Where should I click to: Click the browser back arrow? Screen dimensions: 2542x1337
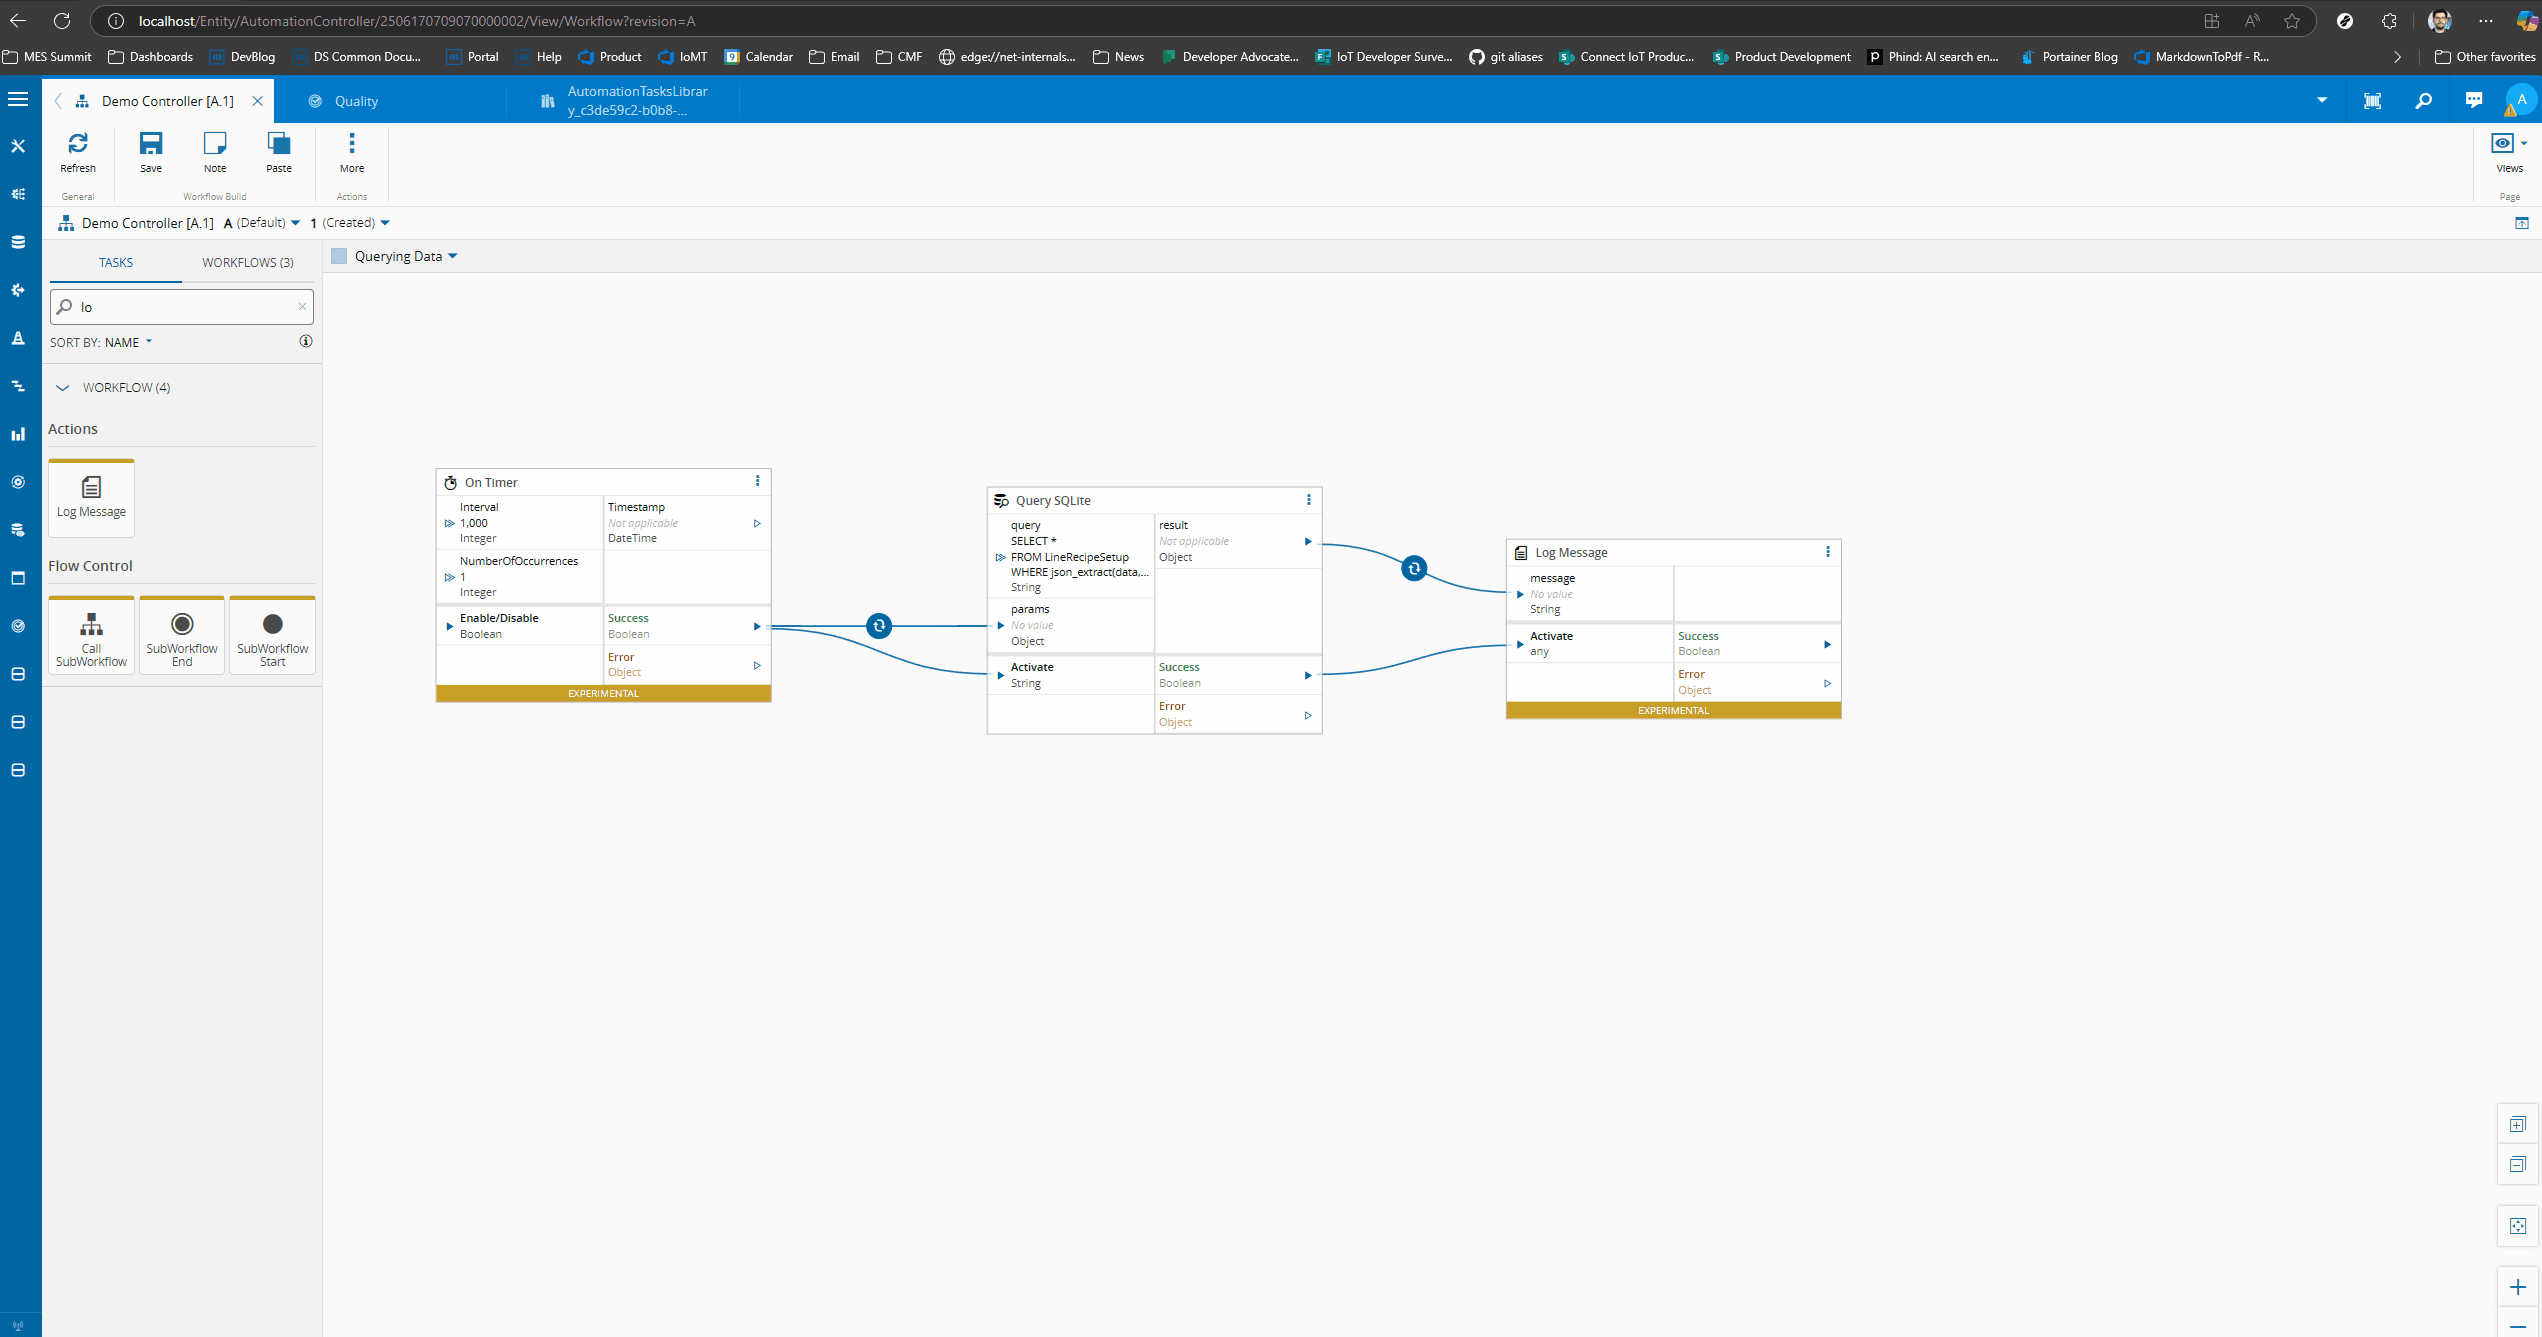pos(18,20)
